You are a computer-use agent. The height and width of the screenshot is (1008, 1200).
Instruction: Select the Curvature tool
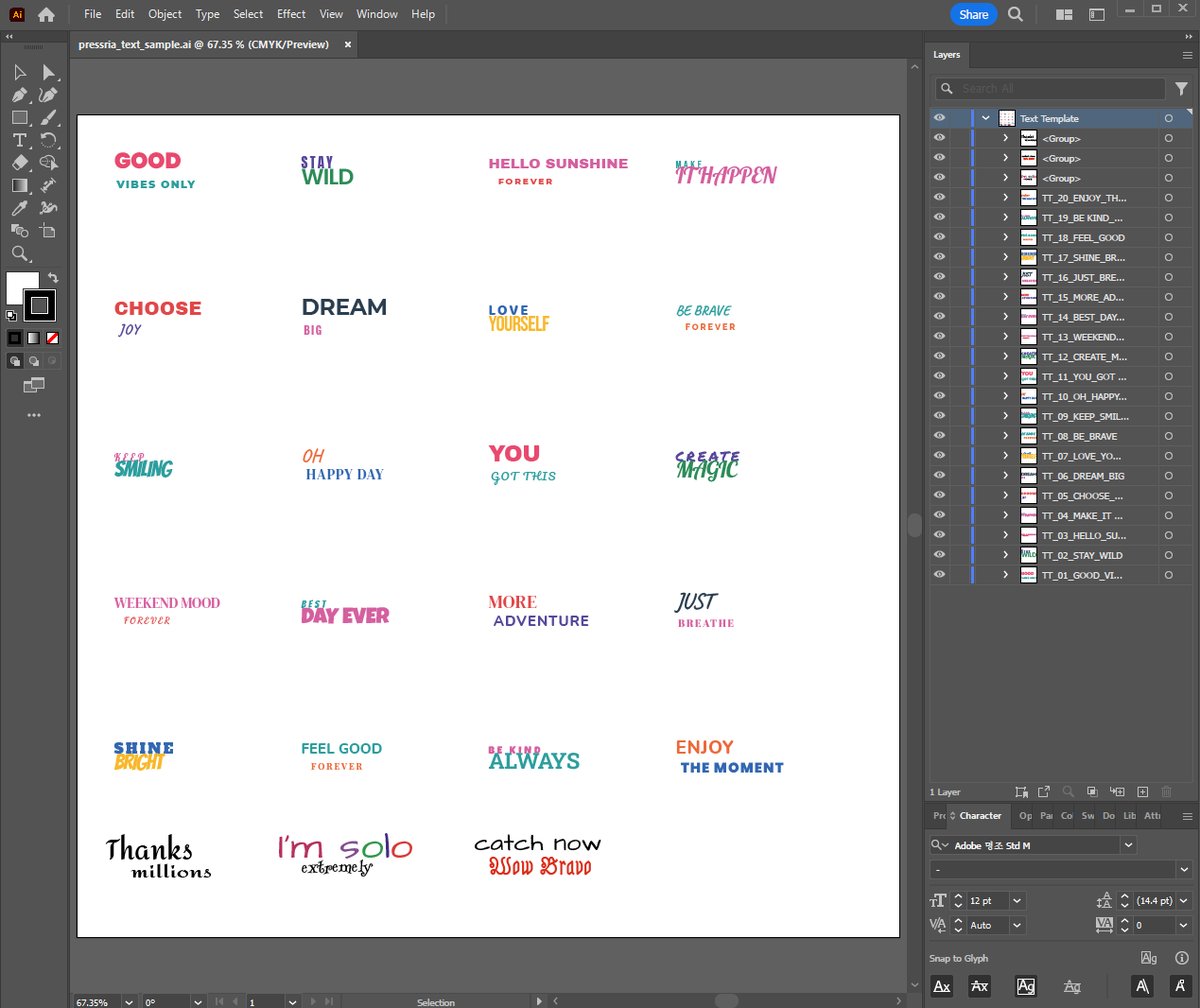48,95
